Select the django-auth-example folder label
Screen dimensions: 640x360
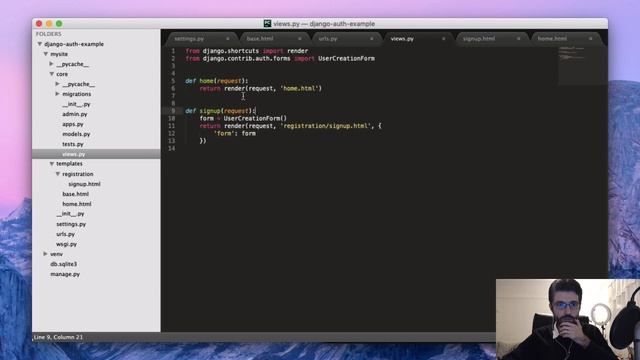74,44
